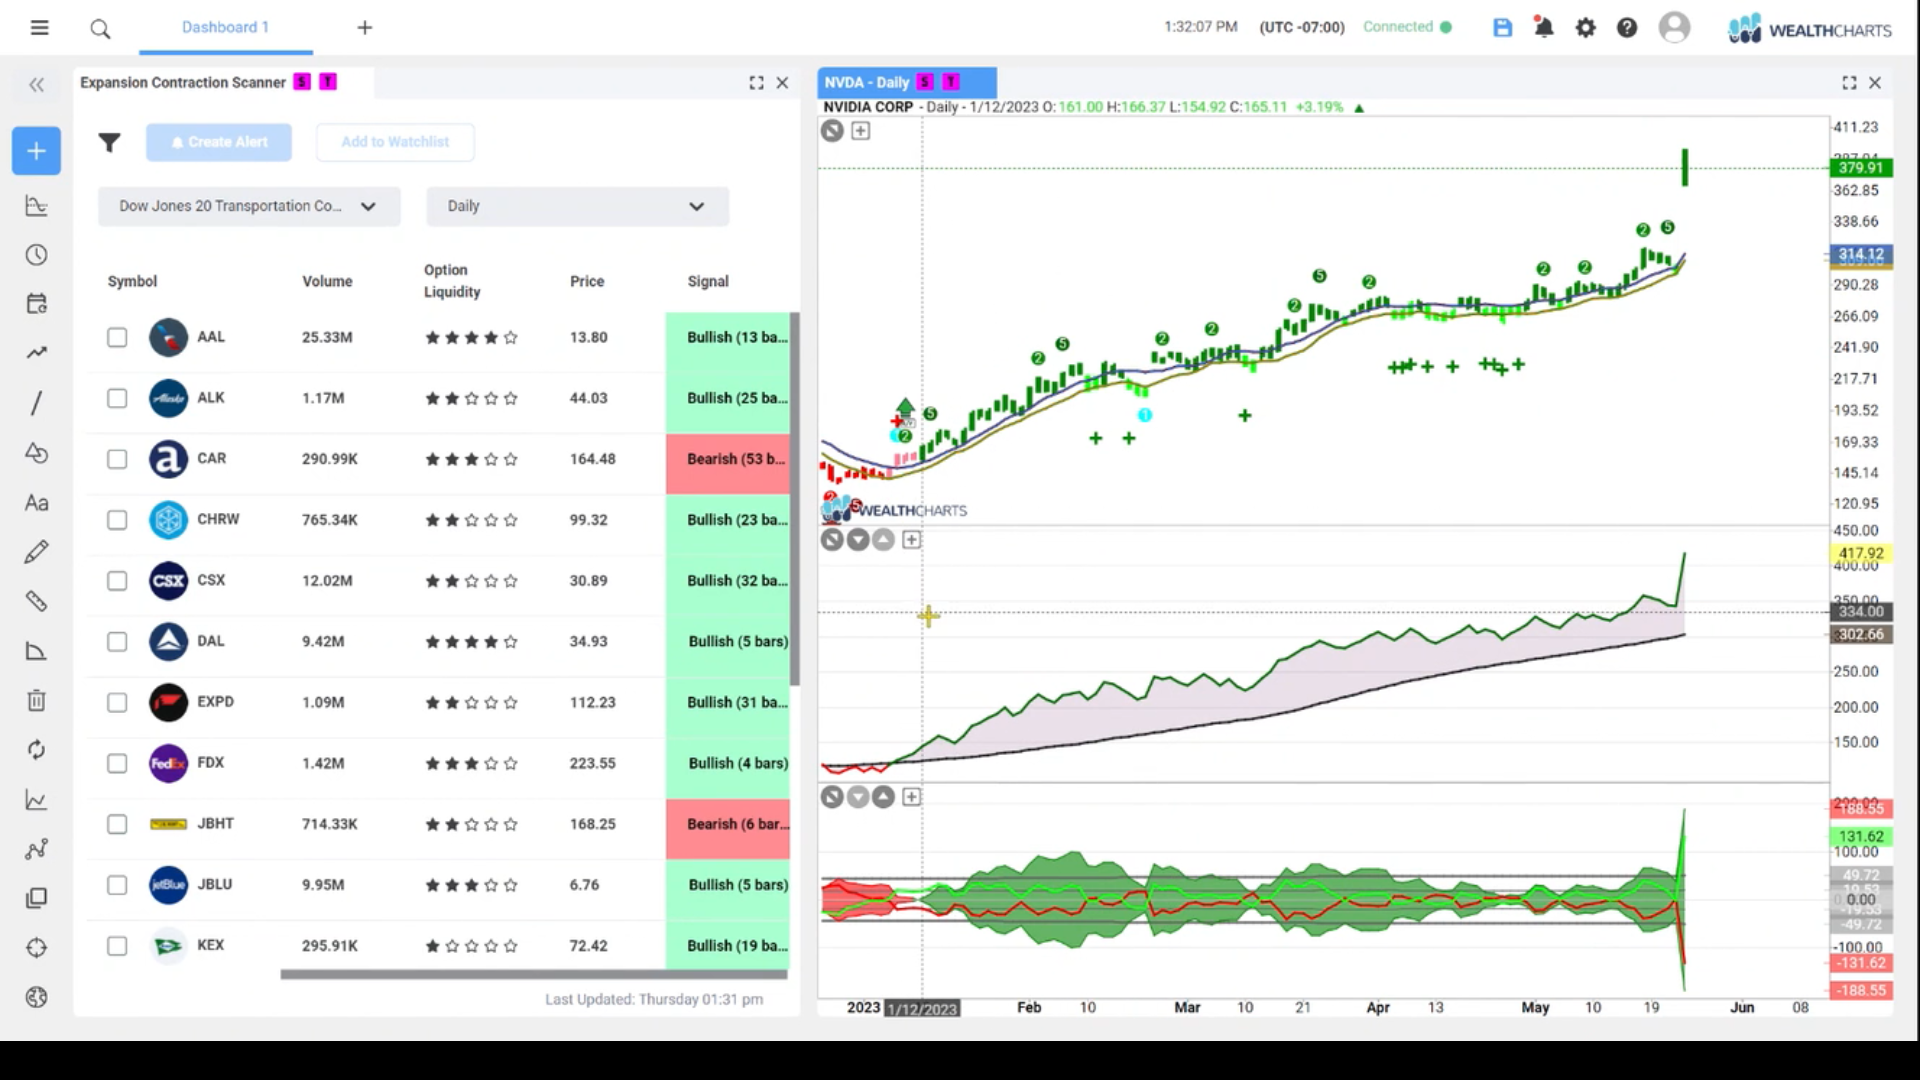
Task: Check the AAL row checkbox
Action: 117,338
